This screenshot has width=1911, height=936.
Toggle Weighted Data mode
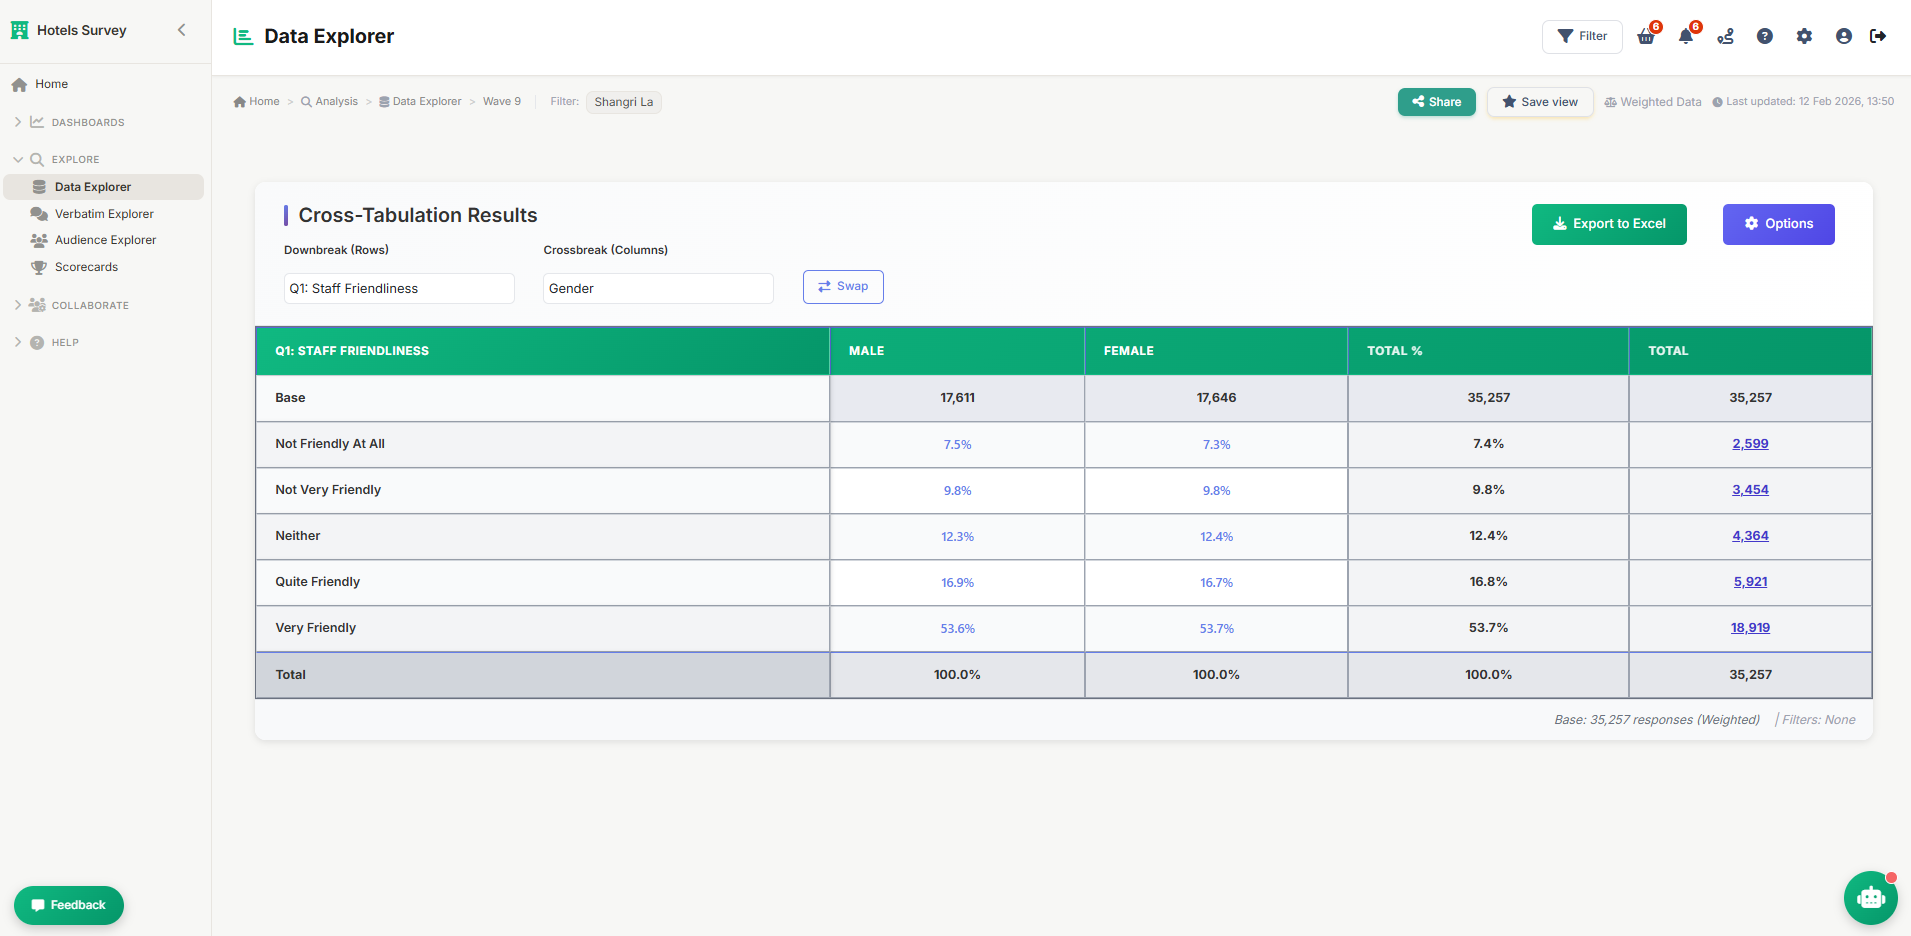[1652, 101]
